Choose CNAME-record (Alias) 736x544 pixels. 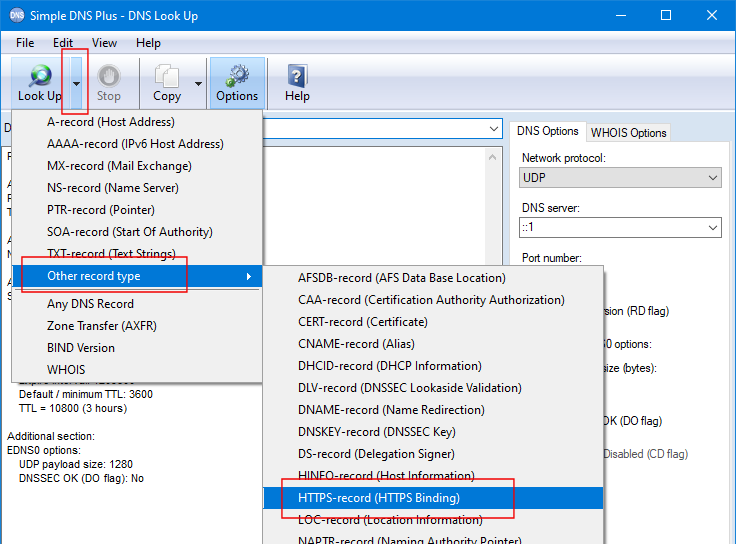tap(433, 344)
